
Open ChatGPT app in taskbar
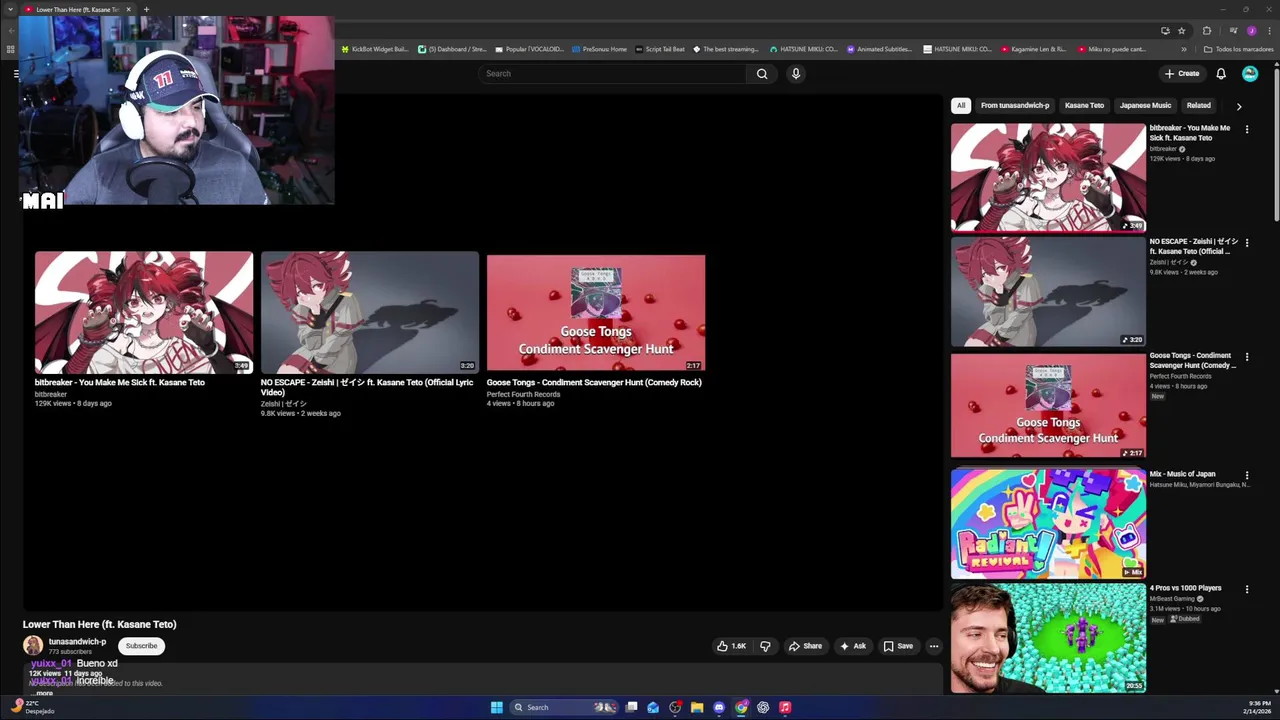pyautogui.click(x=763, y=707)
